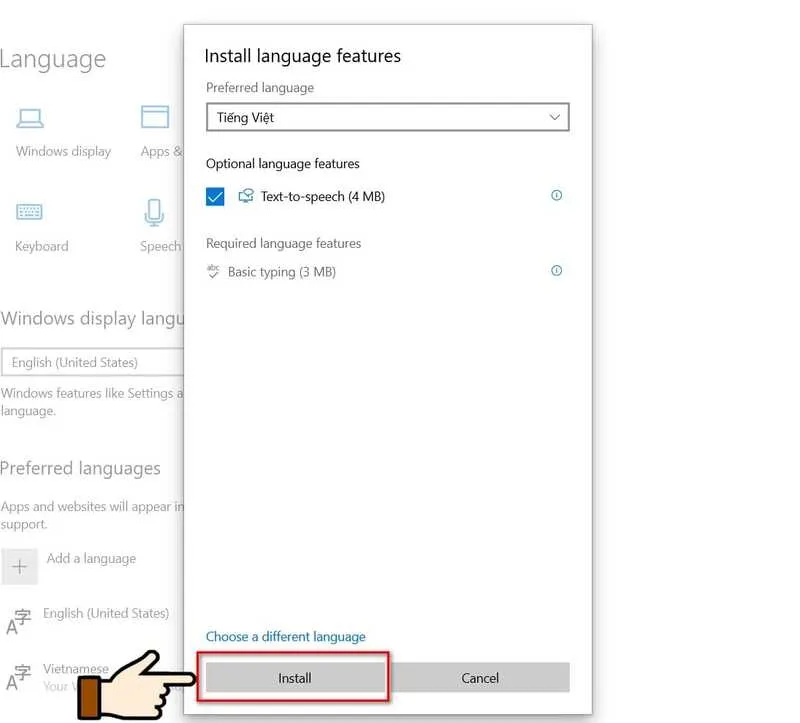Click the Keyboard settings icon

point(29,212)
